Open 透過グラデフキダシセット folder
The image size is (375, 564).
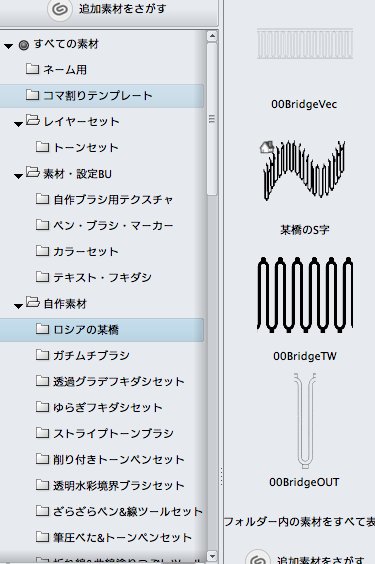(x=119, y=382)
